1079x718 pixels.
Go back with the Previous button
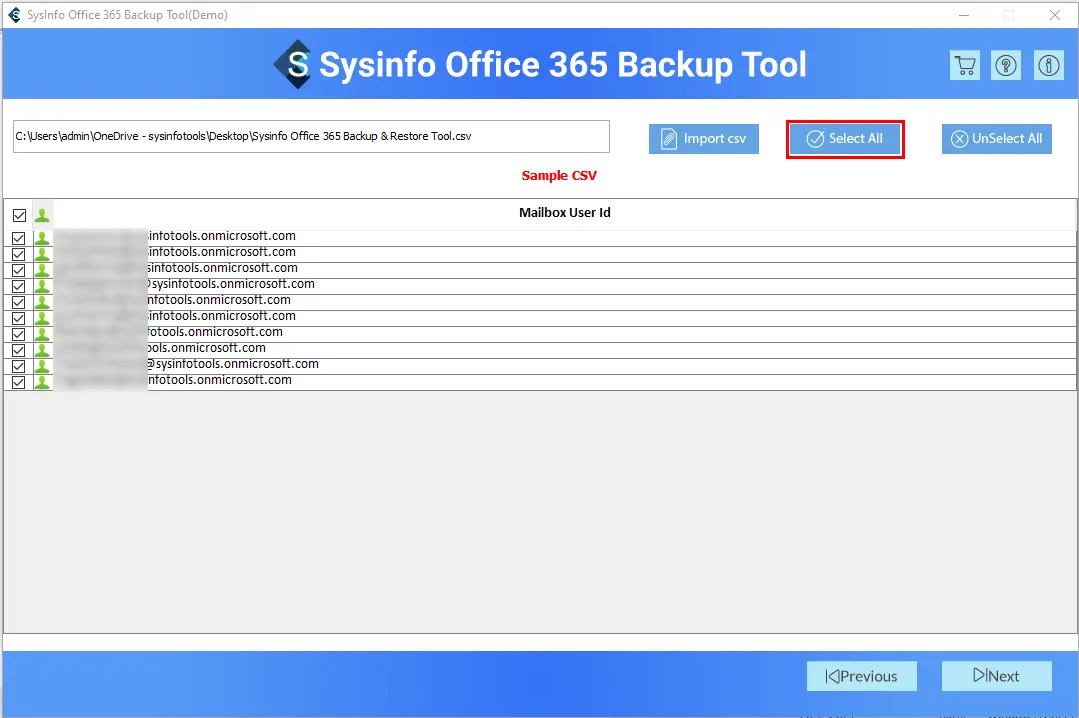coord(862,676)
